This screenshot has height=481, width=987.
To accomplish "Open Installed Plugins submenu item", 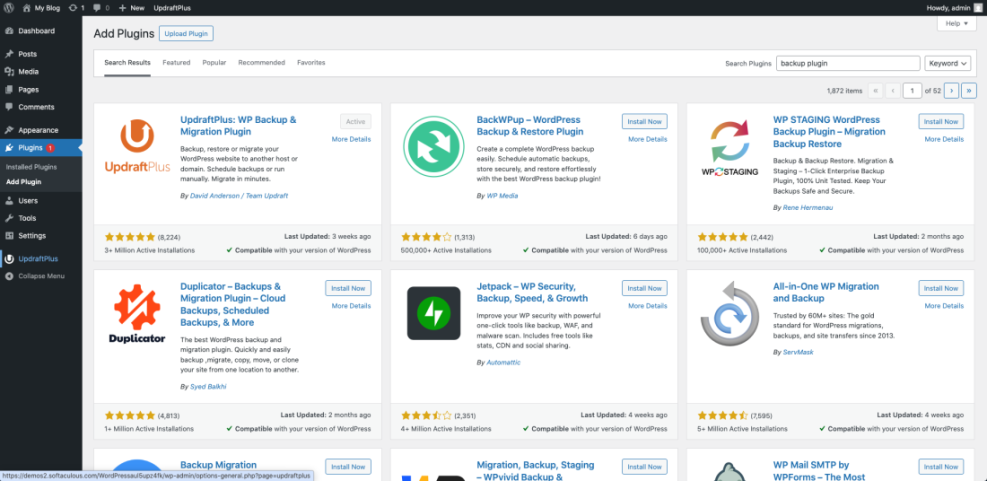I will (x=31, y=167).
